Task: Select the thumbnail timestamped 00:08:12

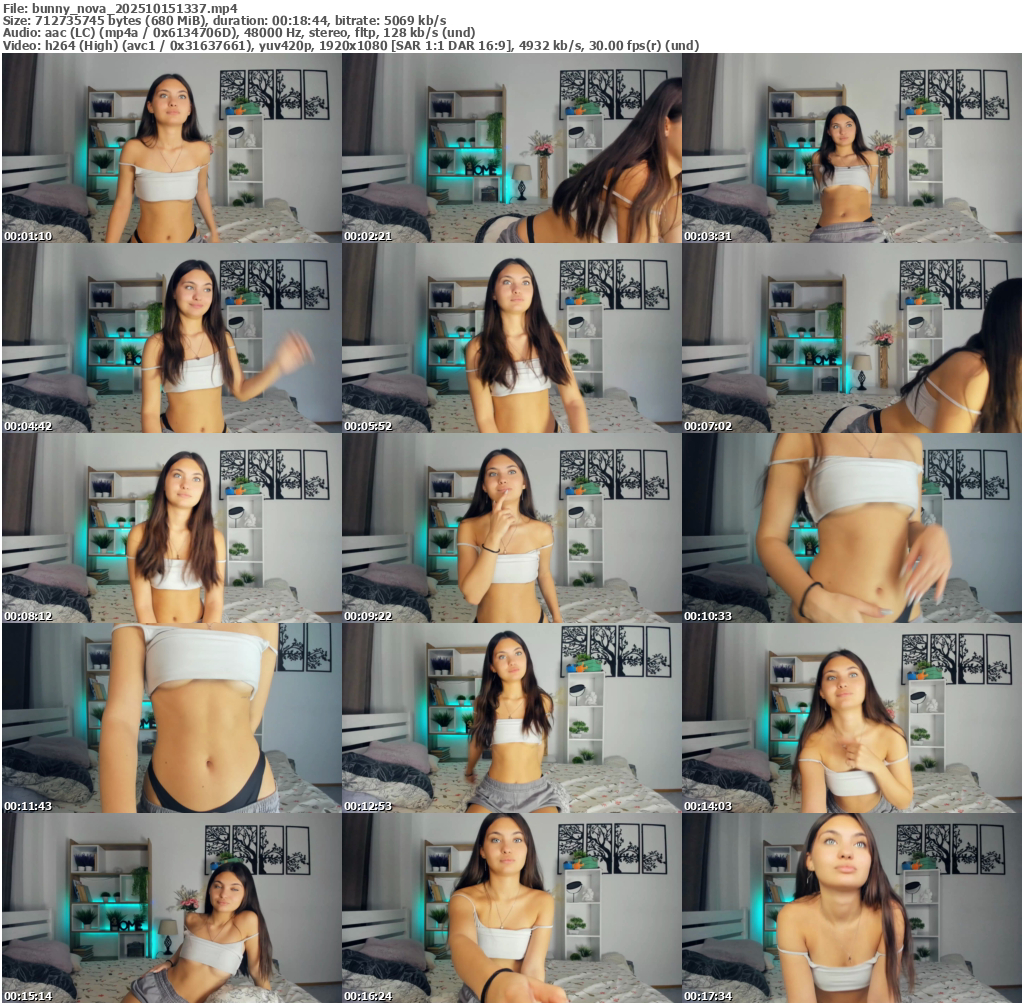Action: click(x=171, y=528)
